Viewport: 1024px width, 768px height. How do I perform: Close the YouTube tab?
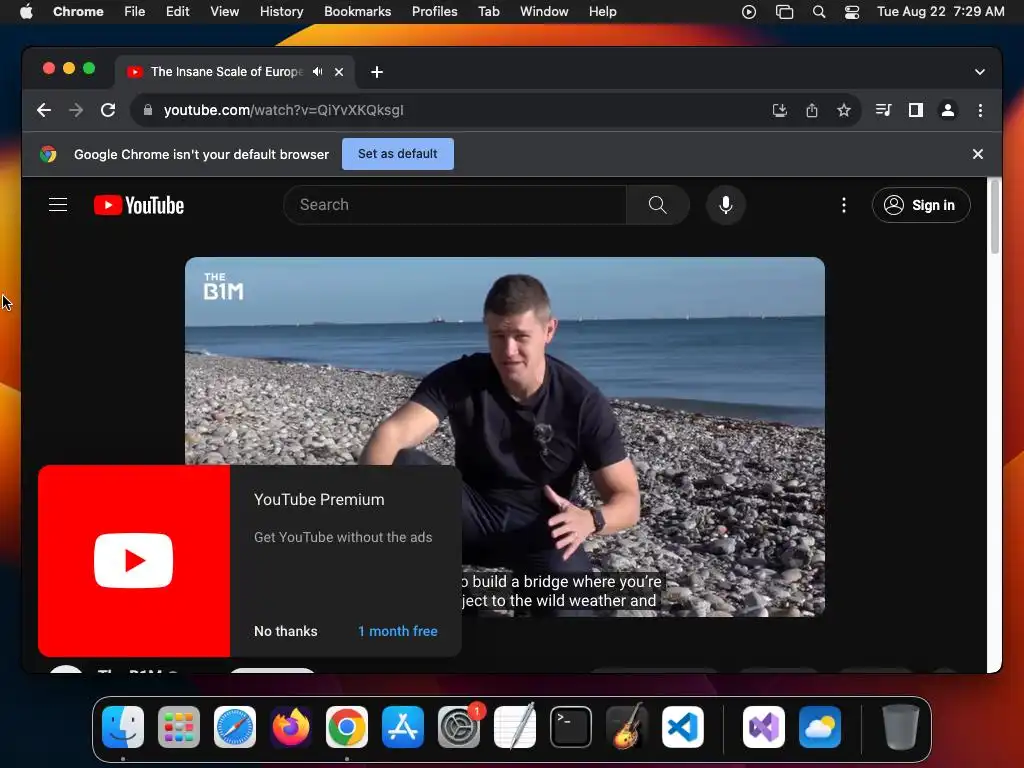(339, 72)
